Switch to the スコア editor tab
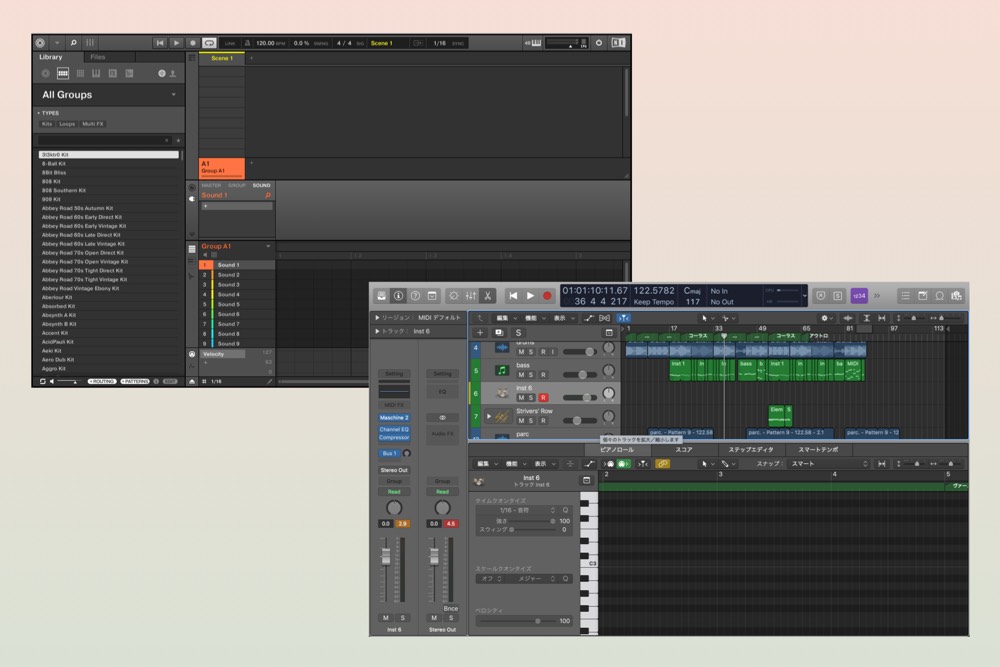The image size is (1000, 667). (x=684, y=450)
